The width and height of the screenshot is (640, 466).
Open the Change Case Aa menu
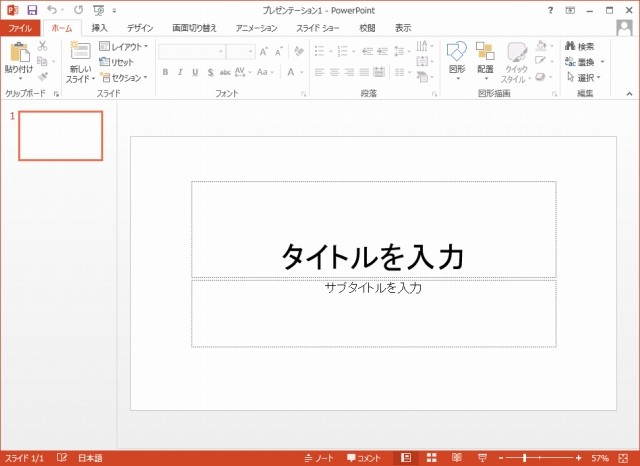pos(264,72)
